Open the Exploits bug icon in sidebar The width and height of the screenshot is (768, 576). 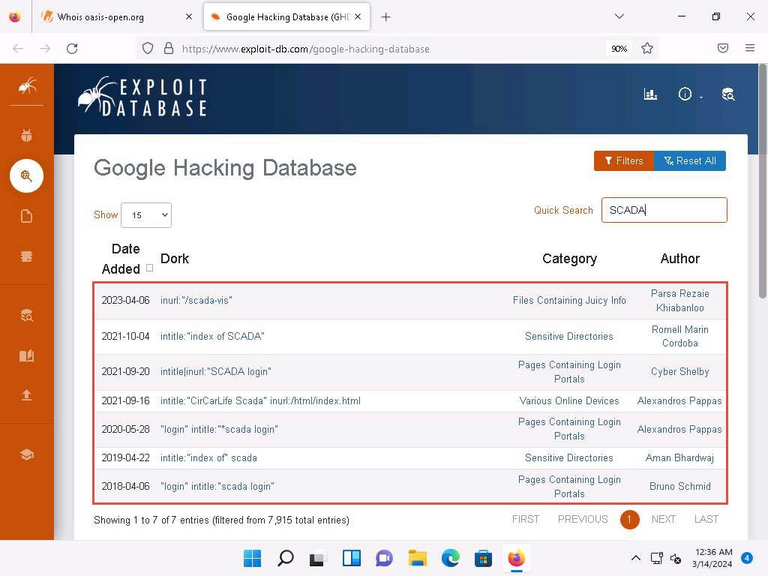coord(27,135)
